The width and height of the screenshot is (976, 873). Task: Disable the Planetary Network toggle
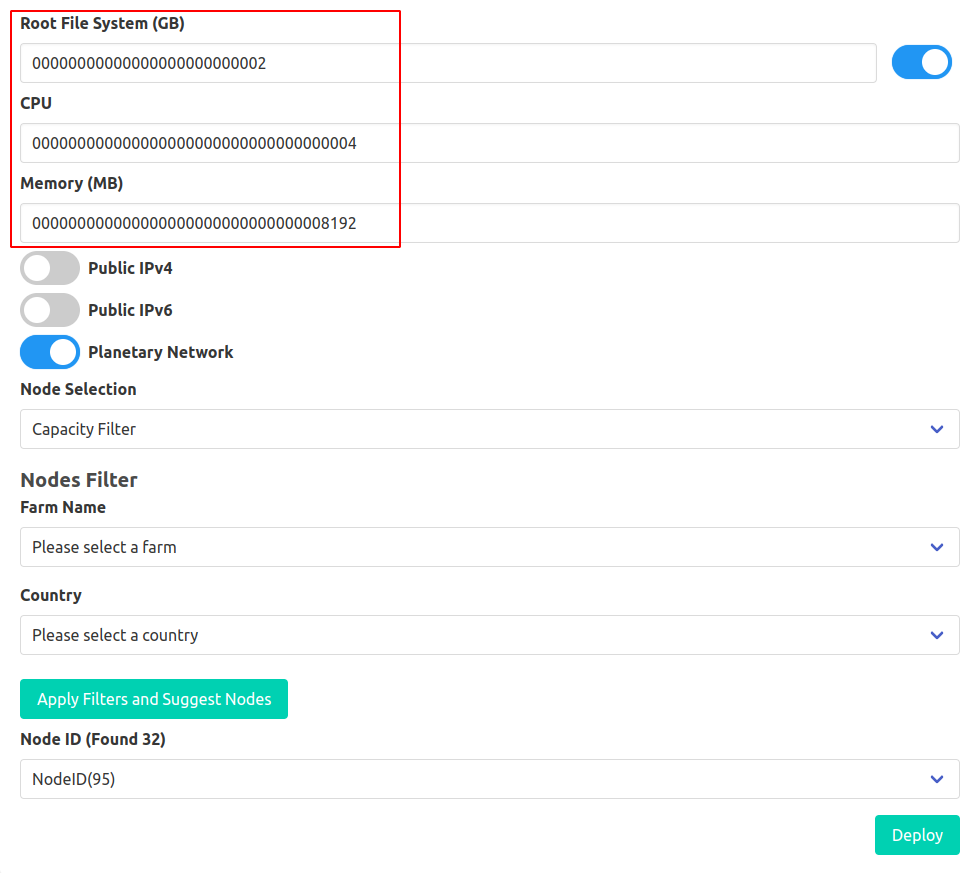tap(50, 352)
